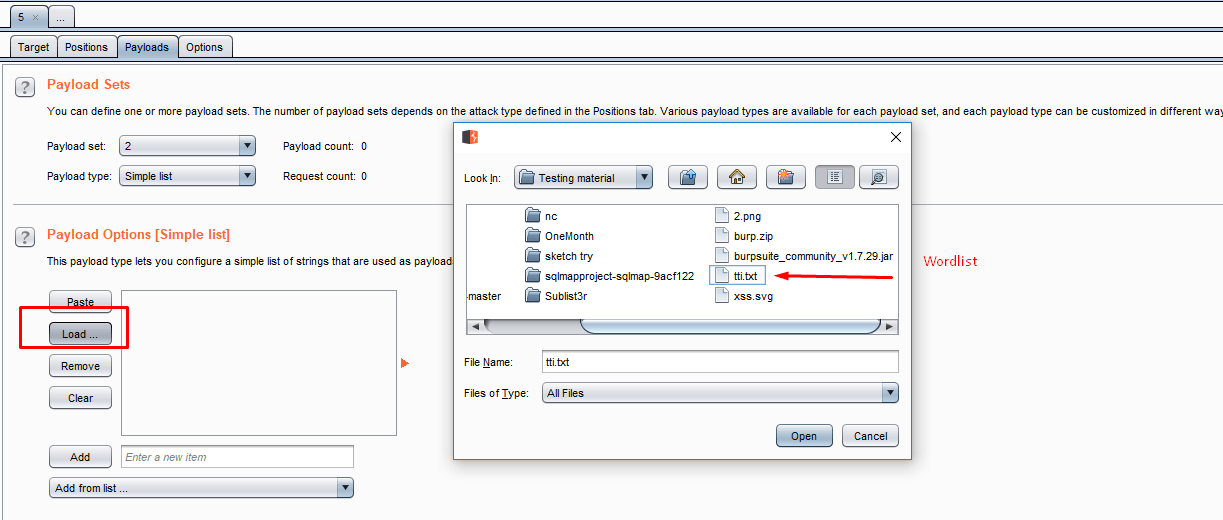Click the Up One Level folder icon
The width and height of the screenshot is (1223, 520).
pyautogui.click(x=687, y=177)
